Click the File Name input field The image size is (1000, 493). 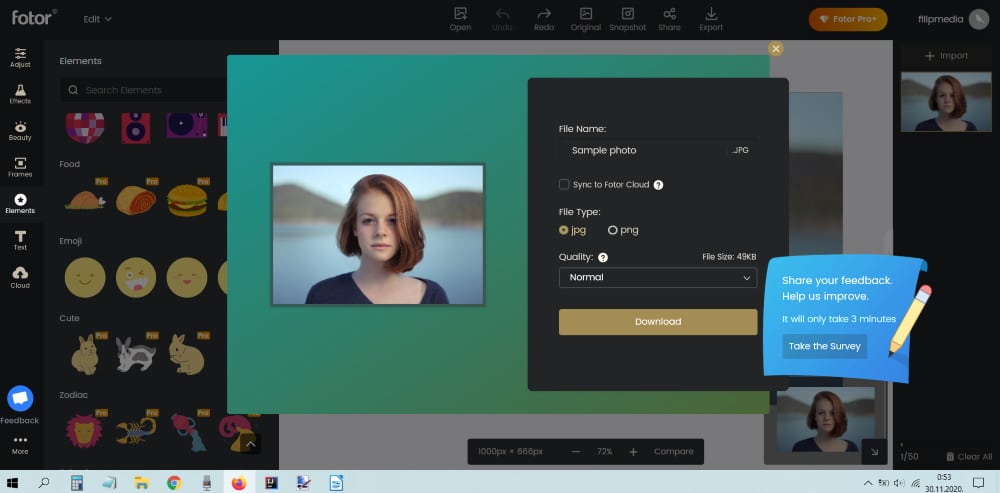click(642, 150)
